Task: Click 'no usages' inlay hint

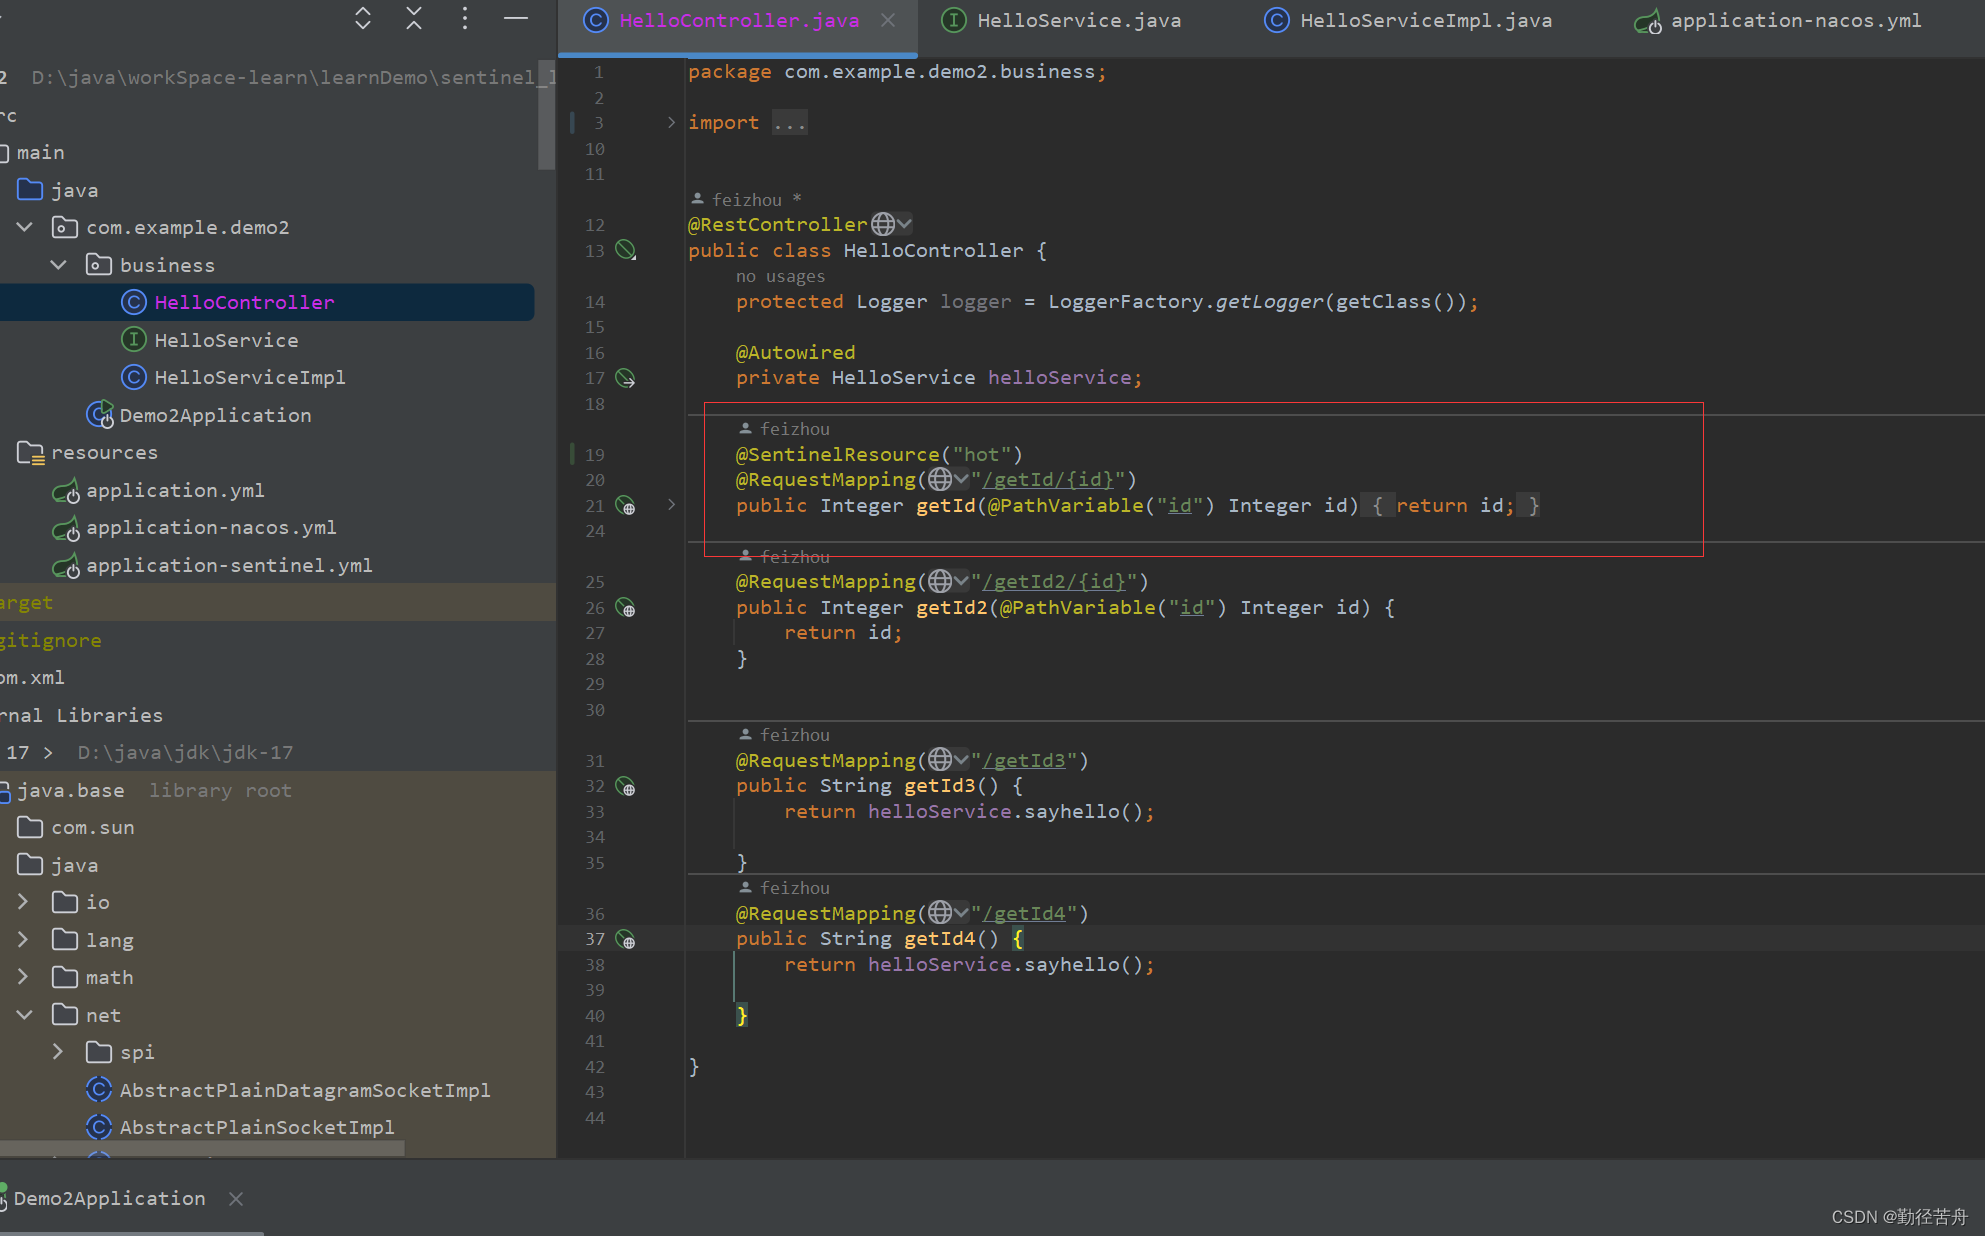Action: click(780, 276)
